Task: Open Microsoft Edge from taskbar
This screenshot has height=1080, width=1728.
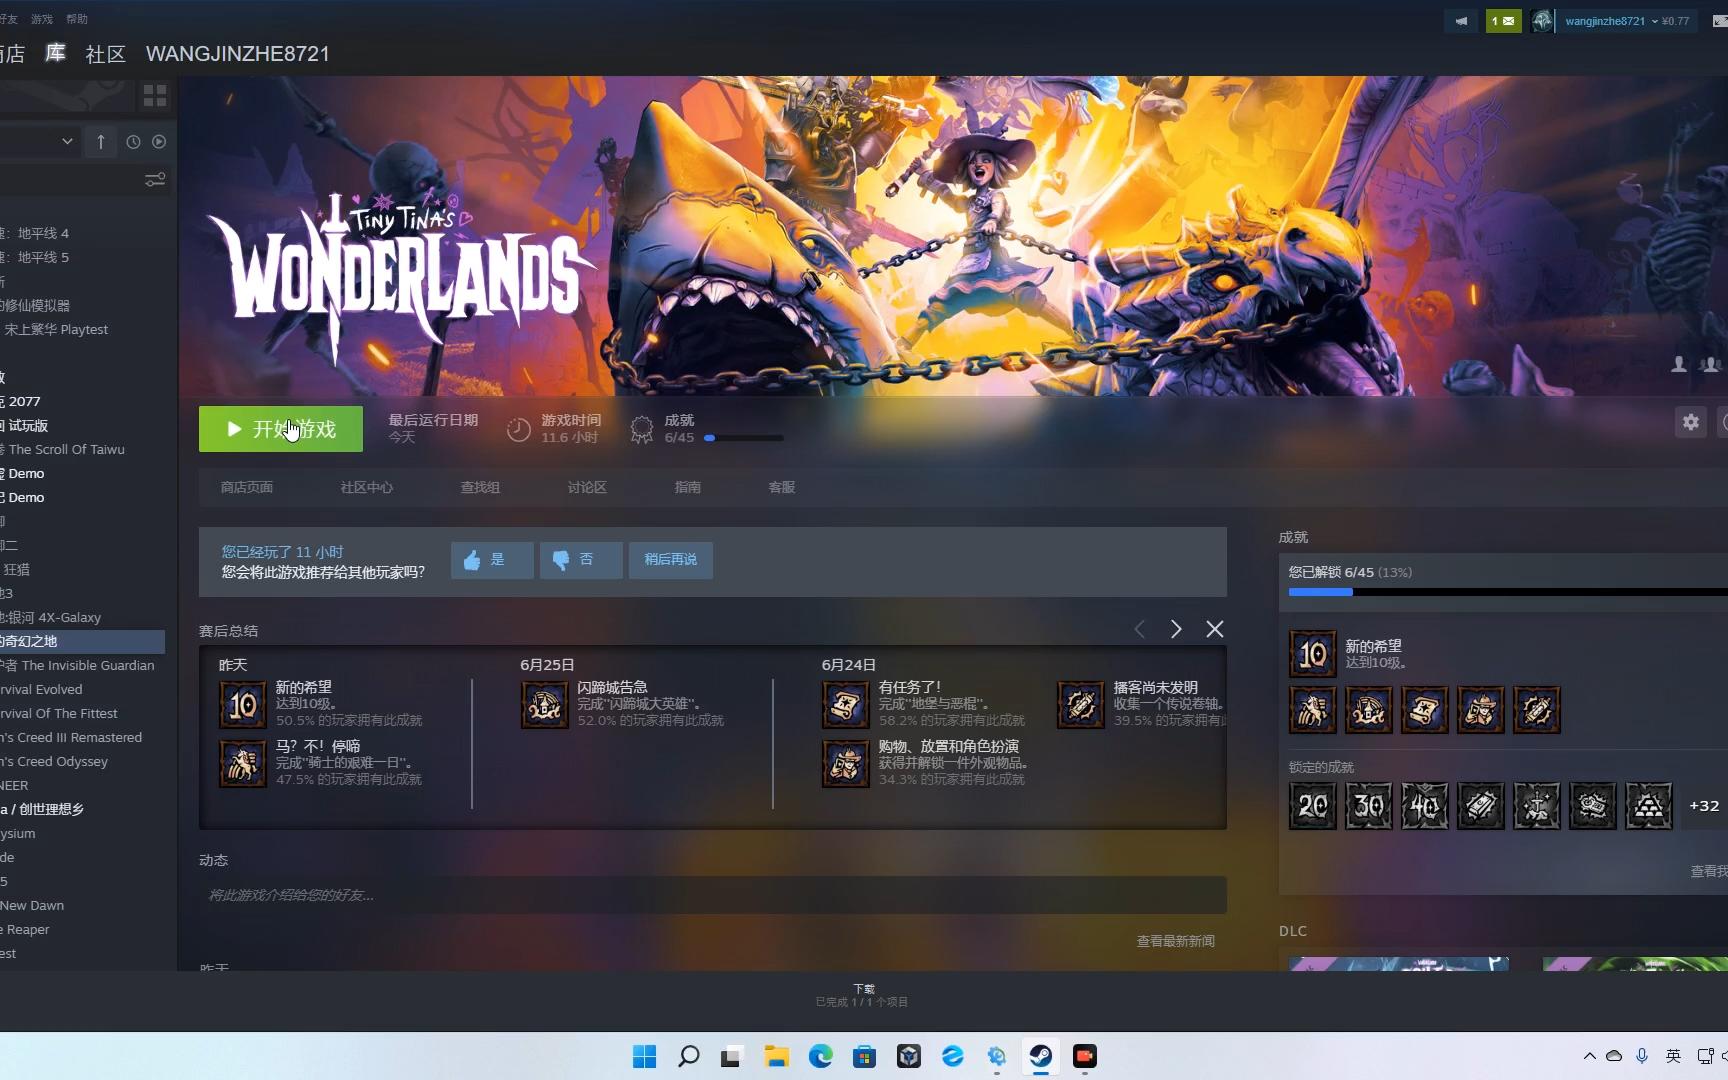Action: pyautogui.click(x=821, y=1056)
